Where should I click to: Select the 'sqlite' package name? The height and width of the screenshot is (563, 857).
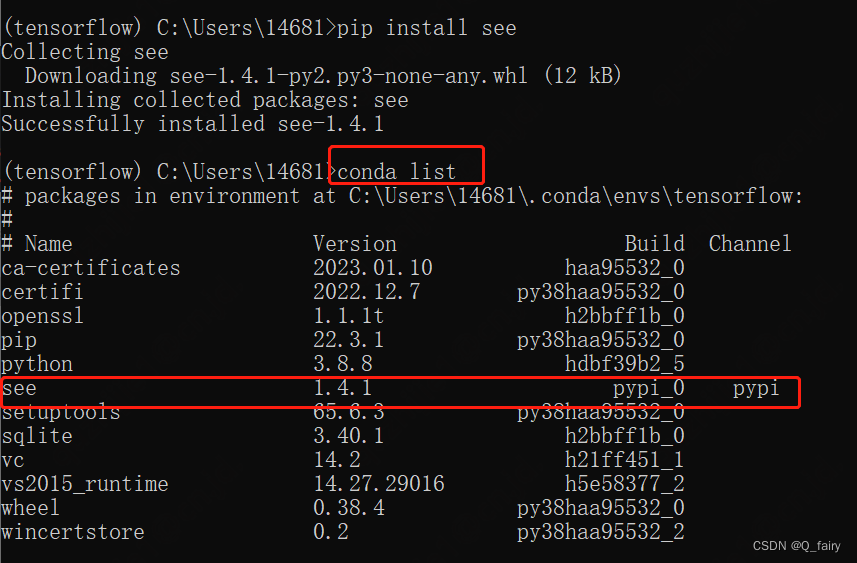pyautogui.click(x=37, y=437)
